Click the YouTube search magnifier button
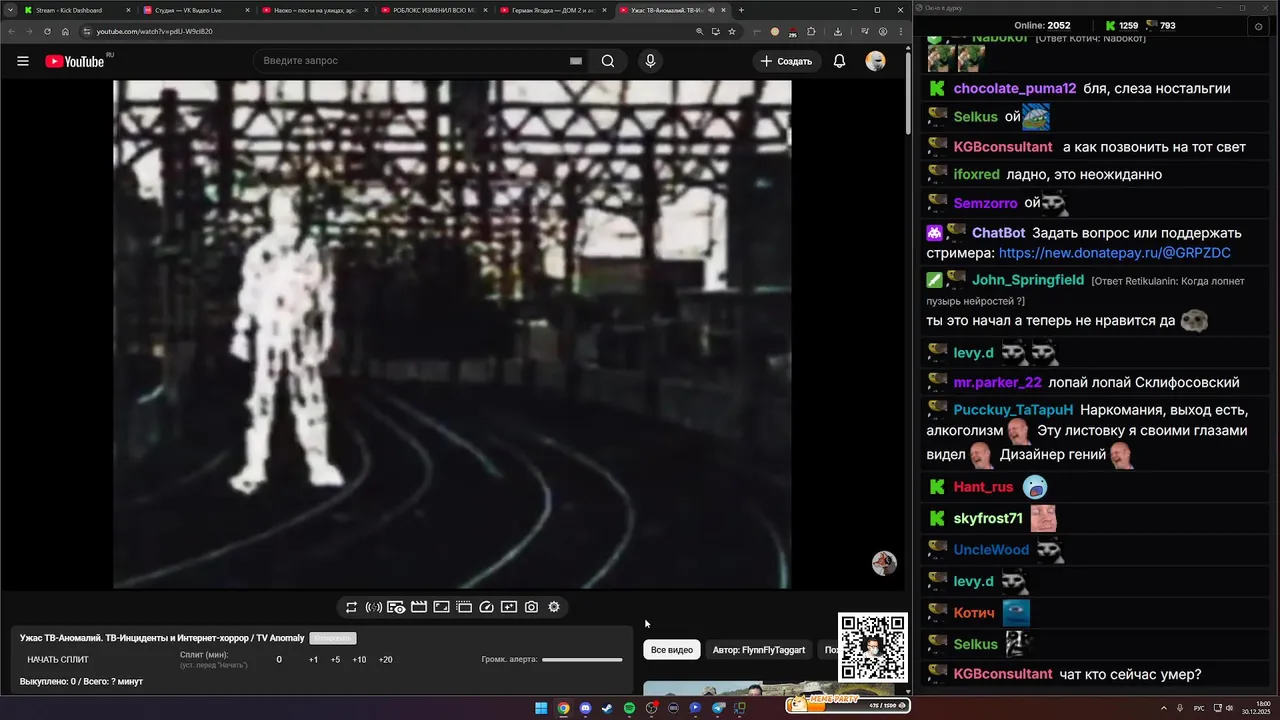Image resolution: width=1280 pixels, height=720 pixels. [x=608, y=61]
